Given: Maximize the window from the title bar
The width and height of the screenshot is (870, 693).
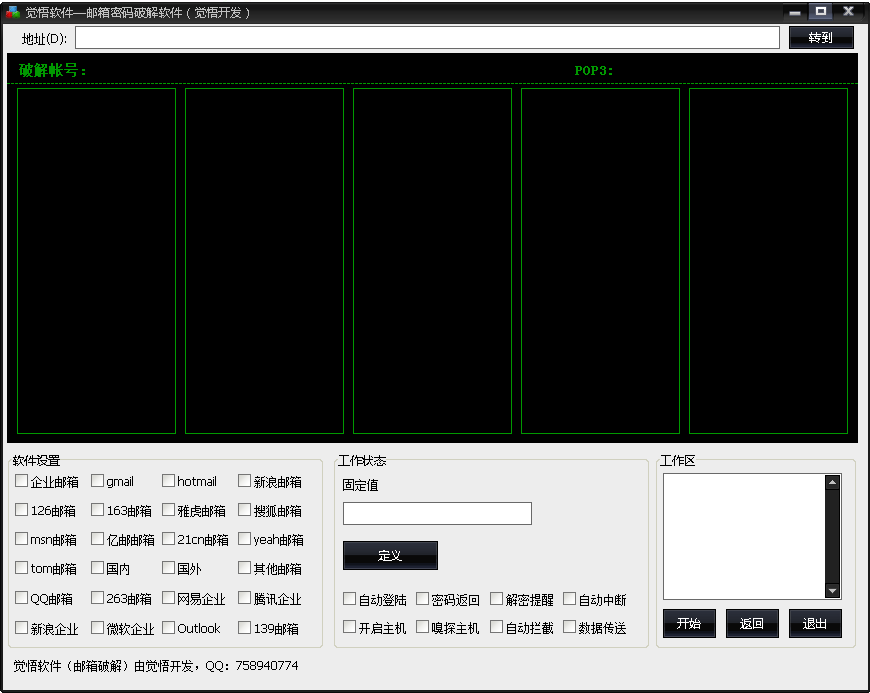Looking at the screenshot, I should point(821,12).
